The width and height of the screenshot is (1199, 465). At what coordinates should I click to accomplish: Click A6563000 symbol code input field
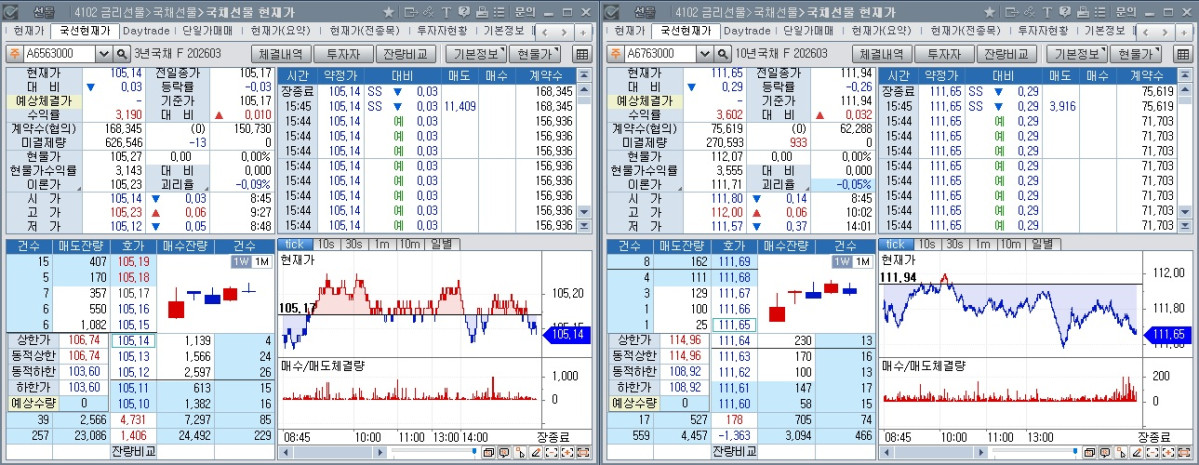(60, 54)
